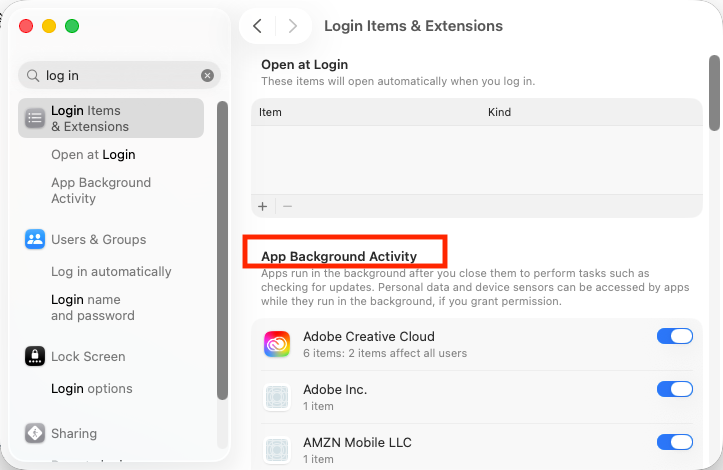Go back with the left chevron
The width and height of the screenshot is (723, 470).
tap(257, 26)
